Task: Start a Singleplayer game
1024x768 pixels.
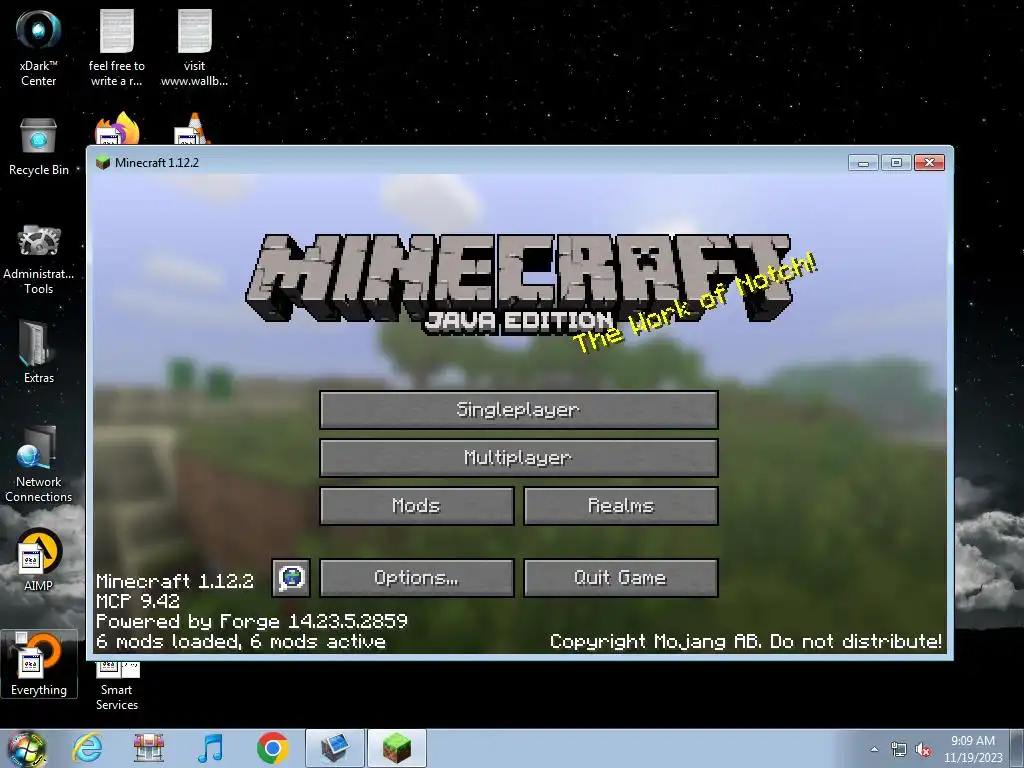Action: point(519,409)
